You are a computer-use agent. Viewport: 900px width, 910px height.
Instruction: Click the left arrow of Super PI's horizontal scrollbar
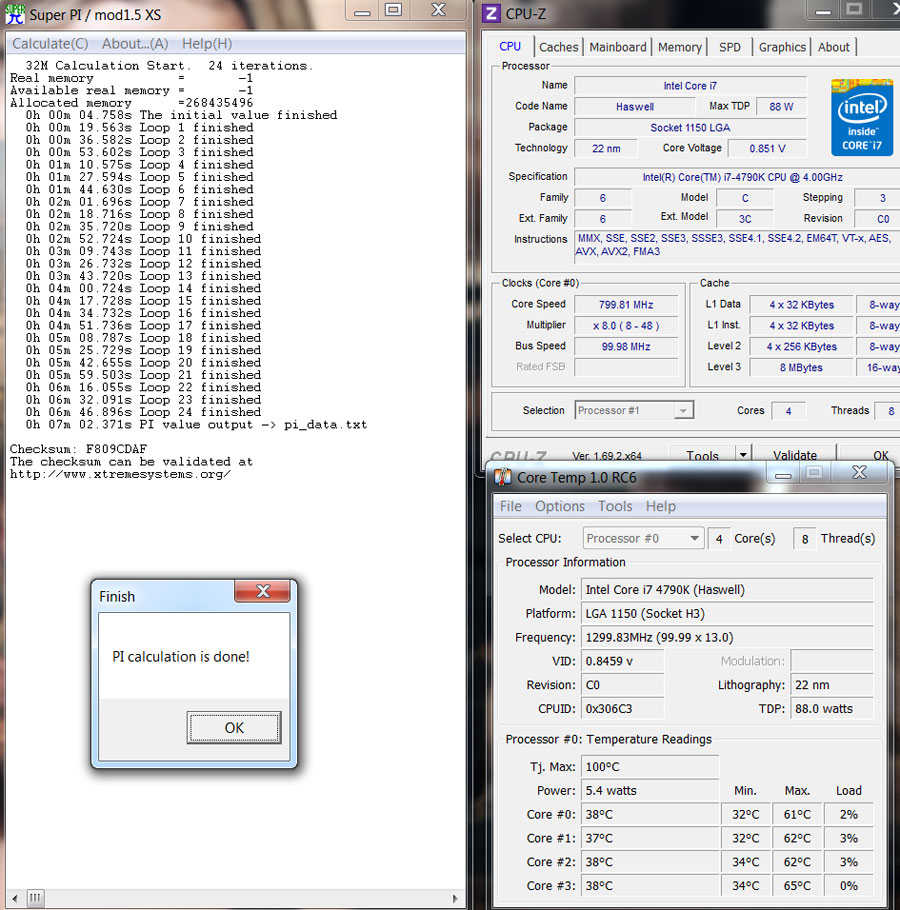click(15, 898)
